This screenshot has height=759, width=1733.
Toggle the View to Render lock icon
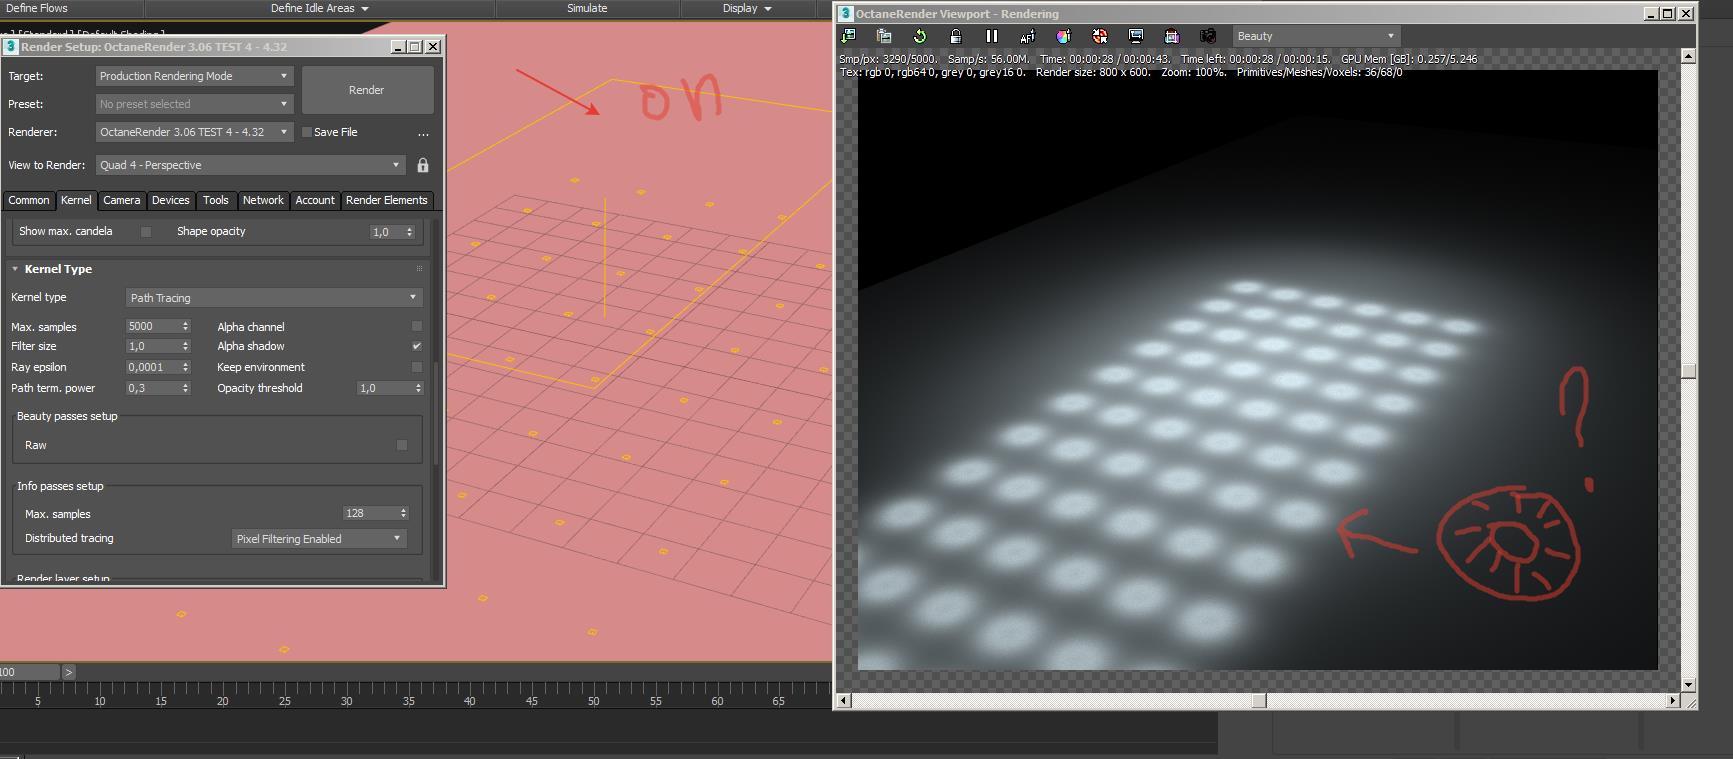(423, 165)
